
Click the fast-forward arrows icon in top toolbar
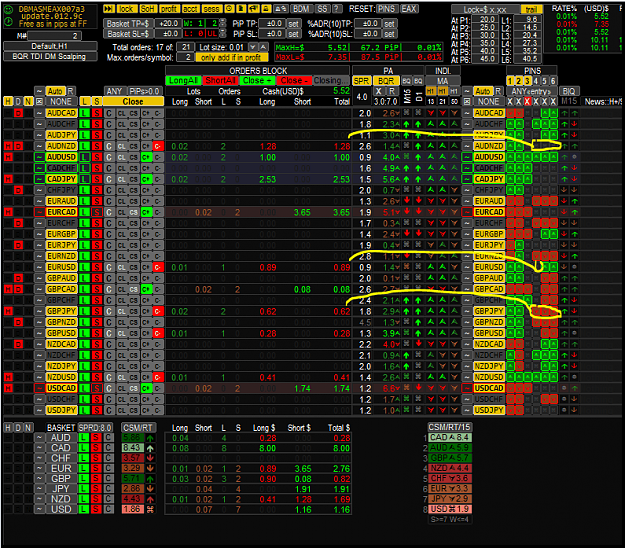pos(109,9)
